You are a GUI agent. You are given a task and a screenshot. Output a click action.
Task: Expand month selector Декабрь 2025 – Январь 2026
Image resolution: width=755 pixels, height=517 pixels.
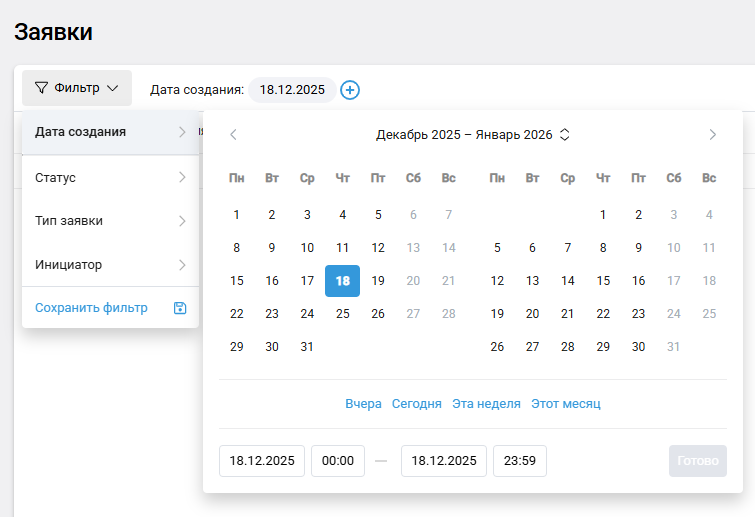tap(472, 135)
